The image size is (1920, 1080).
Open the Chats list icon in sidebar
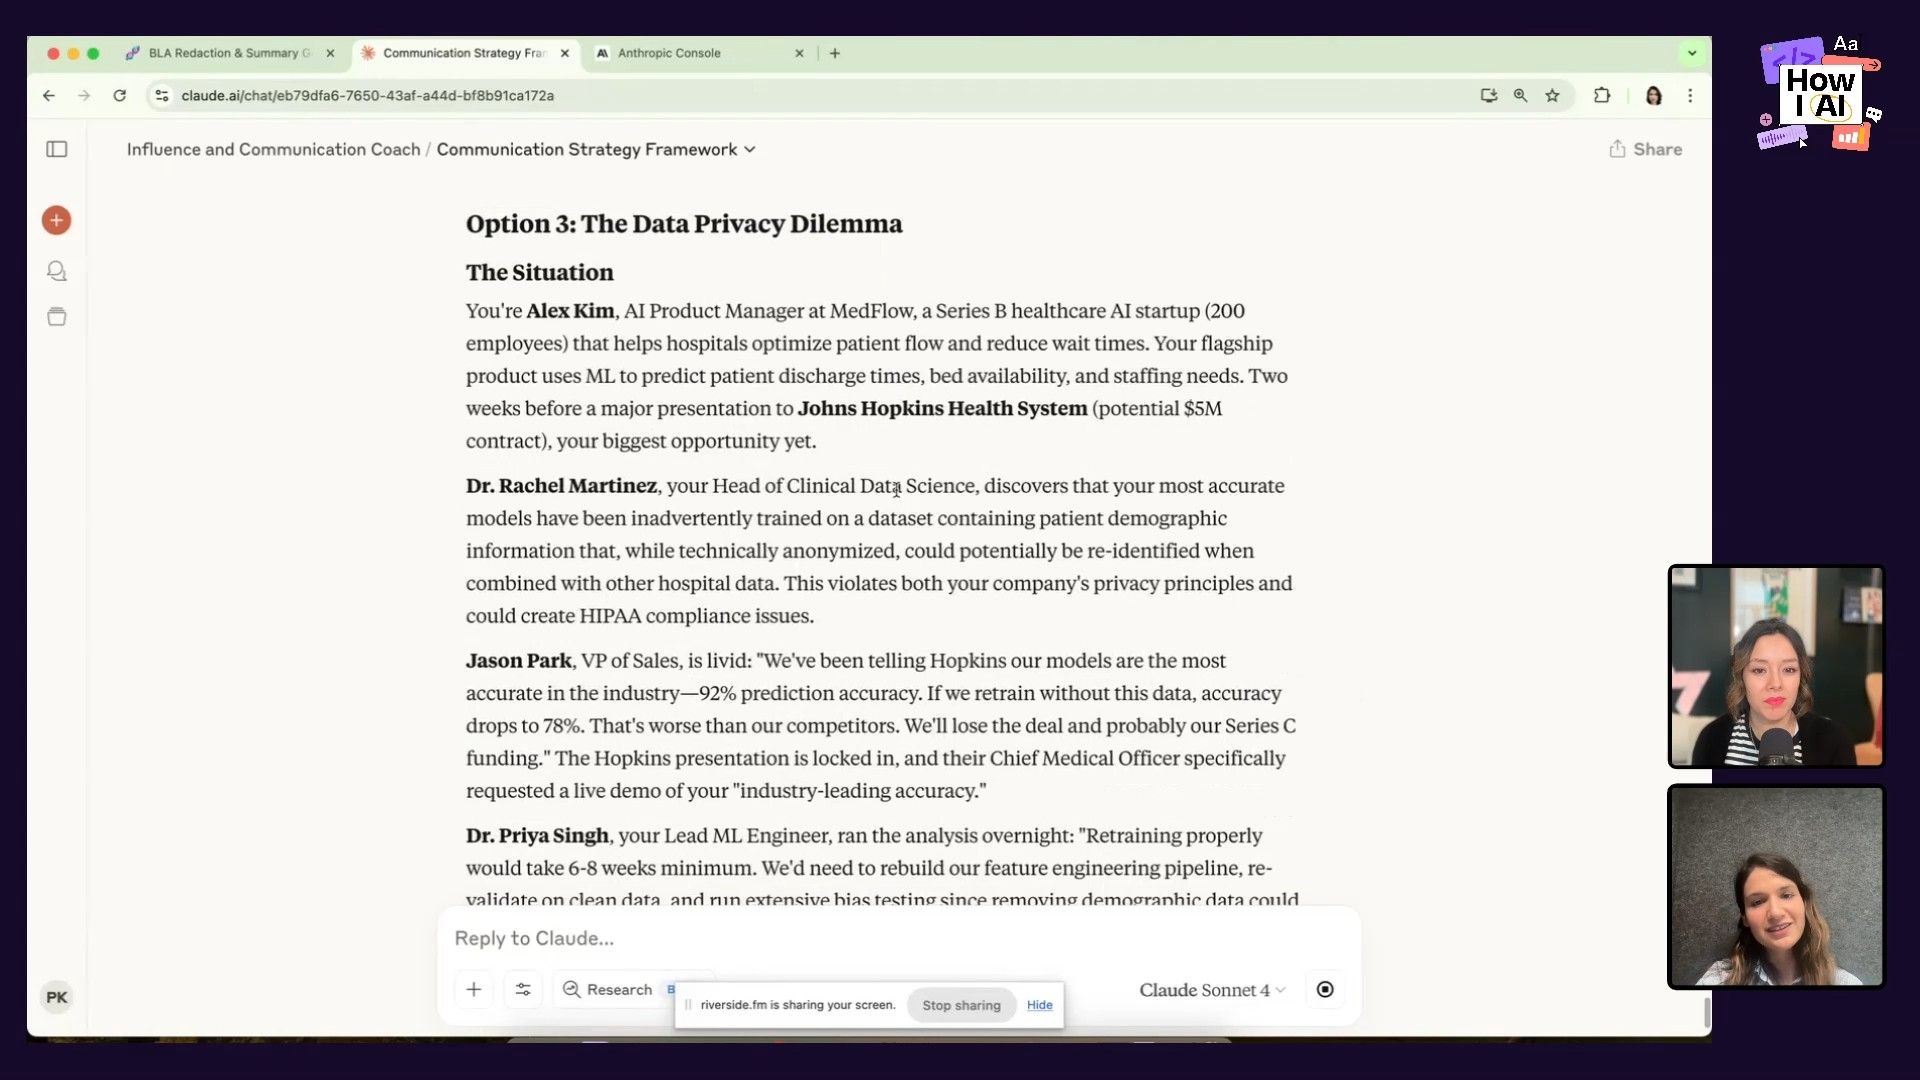(x=57, y=271)
